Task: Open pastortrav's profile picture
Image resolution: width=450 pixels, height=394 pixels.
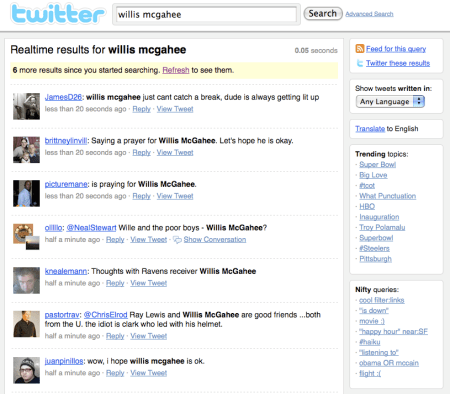Action: (x=26, y=324)
